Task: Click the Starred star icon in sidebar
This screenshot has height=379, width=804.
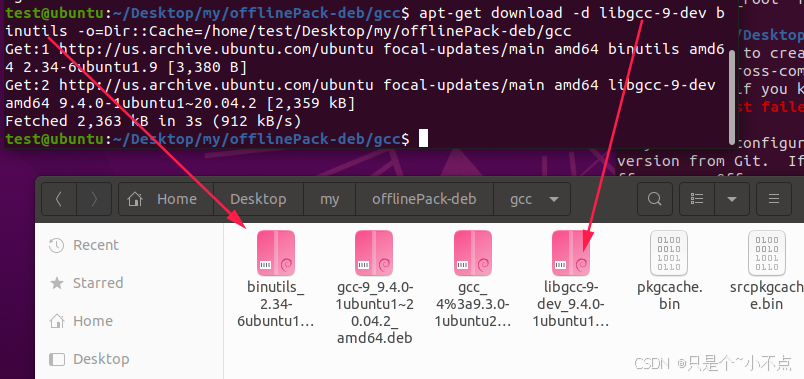Action: click(56, 283)
